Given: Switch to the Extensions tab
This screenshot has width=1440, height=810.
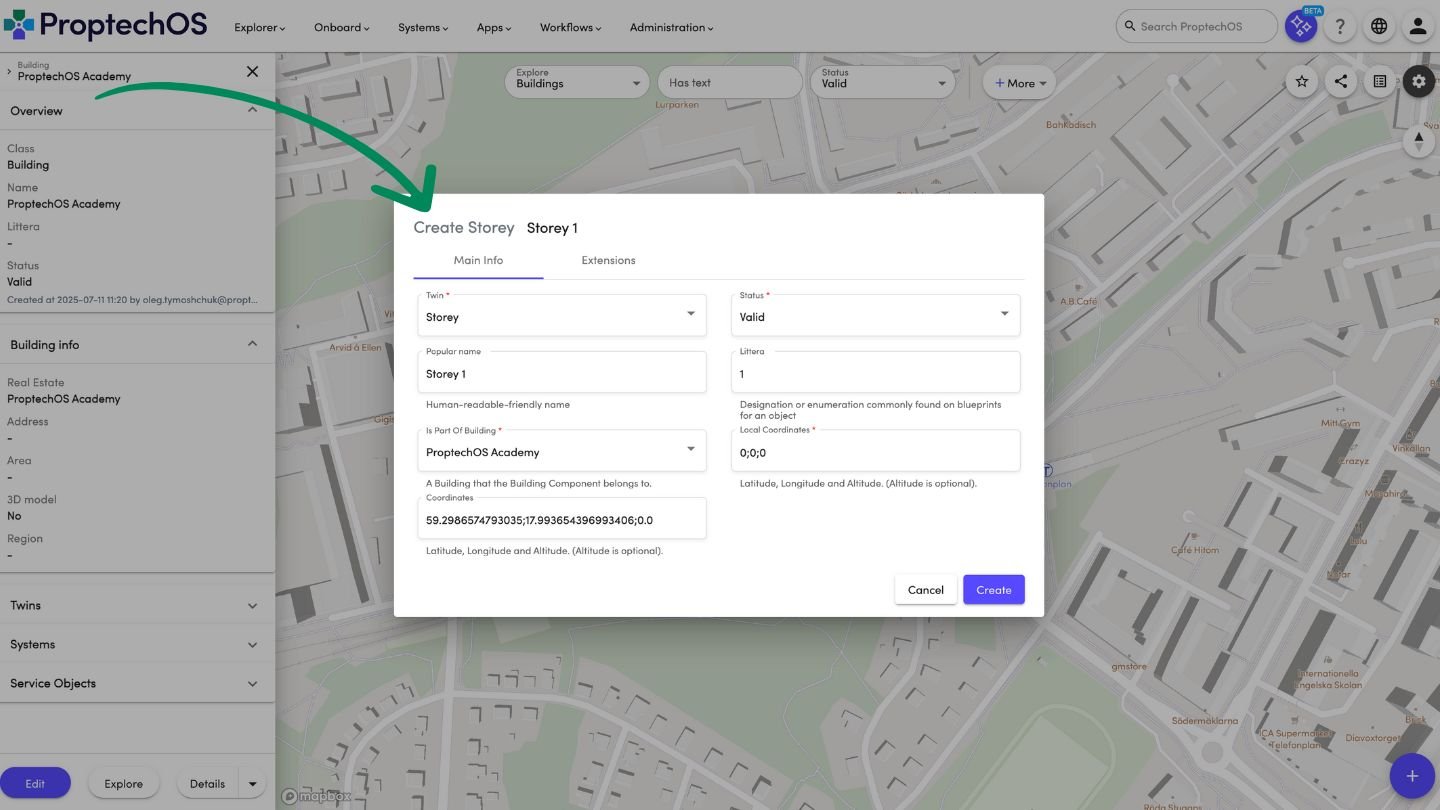Looking at the screenshot, I should tap(608, 260).
